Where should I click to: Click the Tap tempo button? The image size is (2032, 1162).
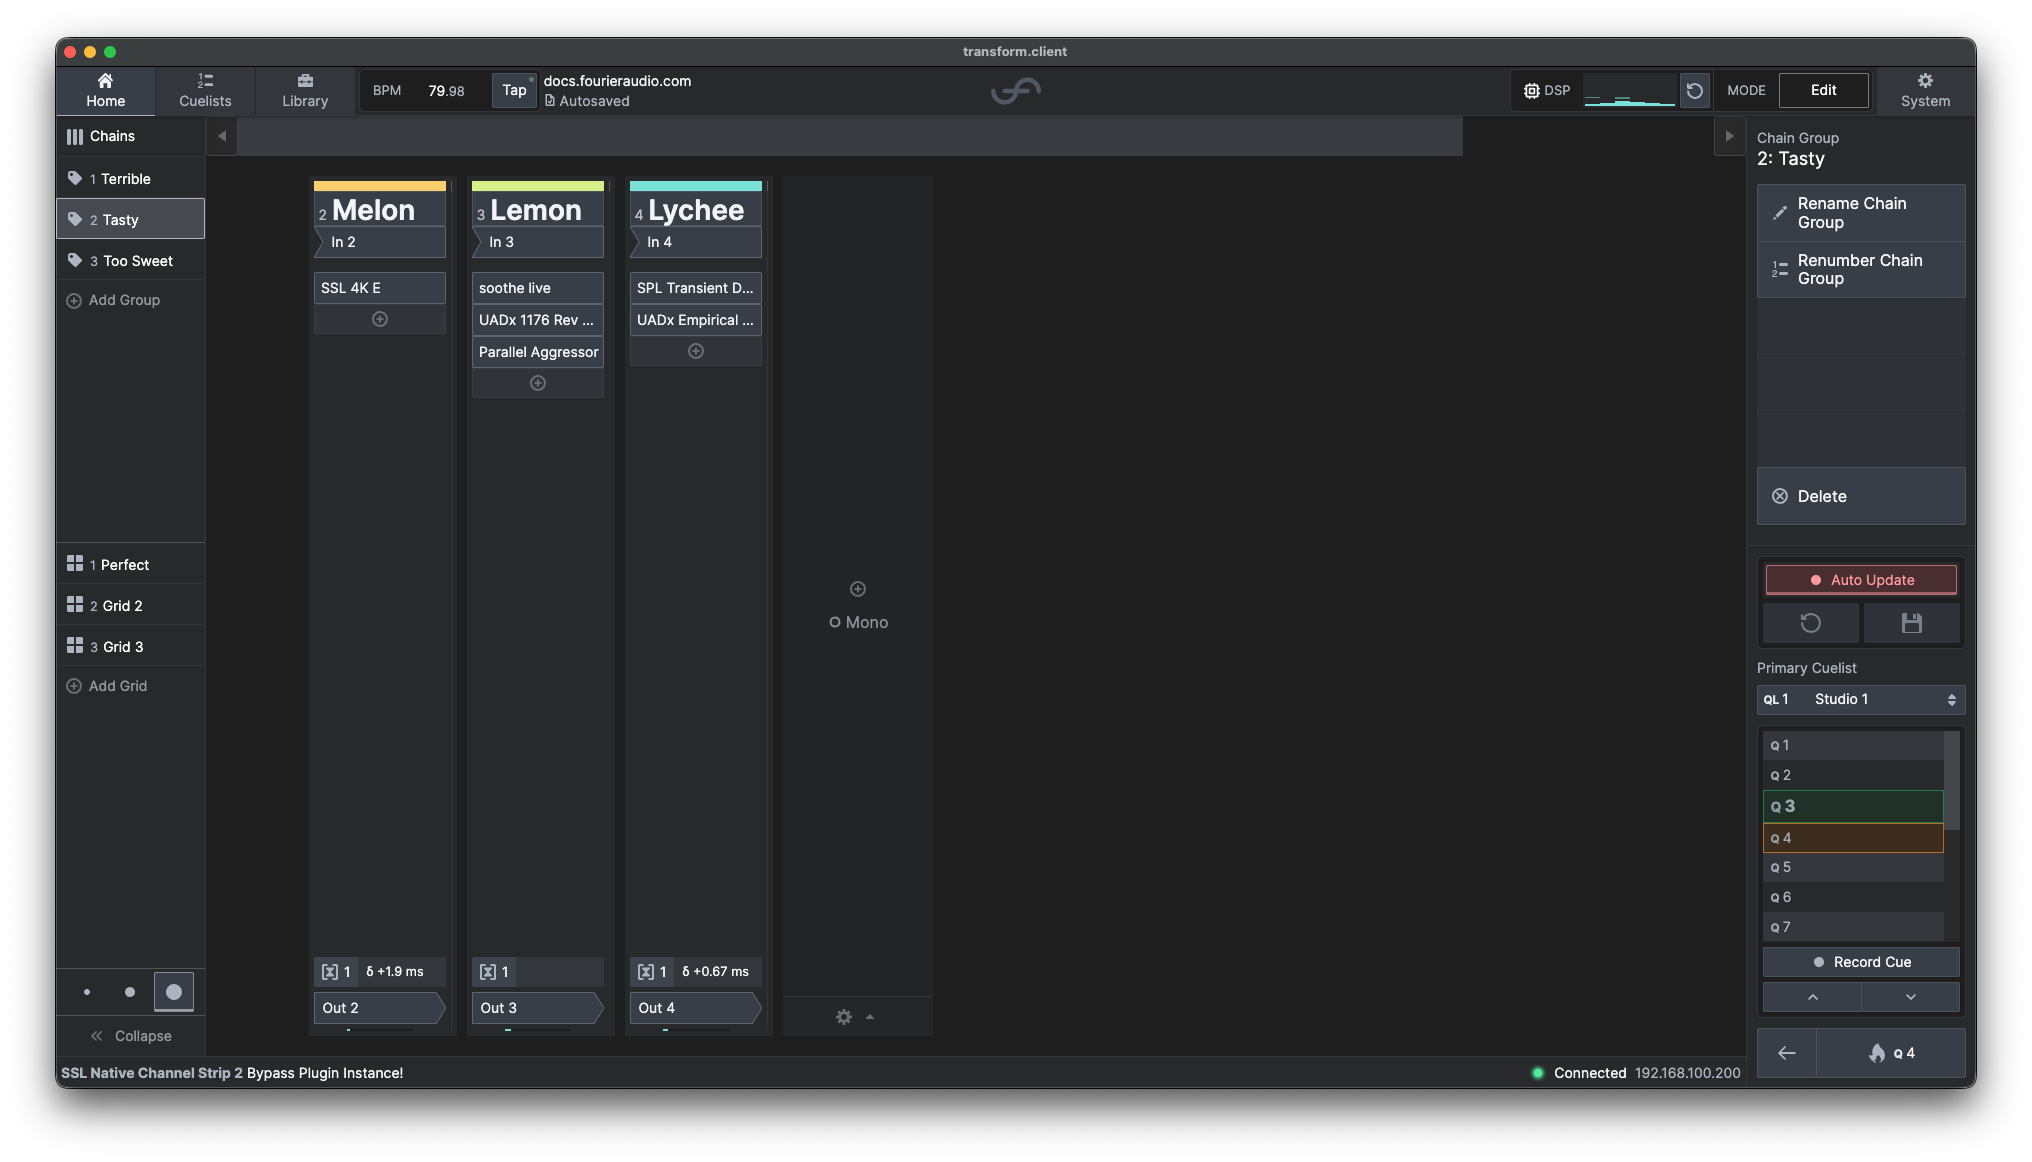[514, 90]
